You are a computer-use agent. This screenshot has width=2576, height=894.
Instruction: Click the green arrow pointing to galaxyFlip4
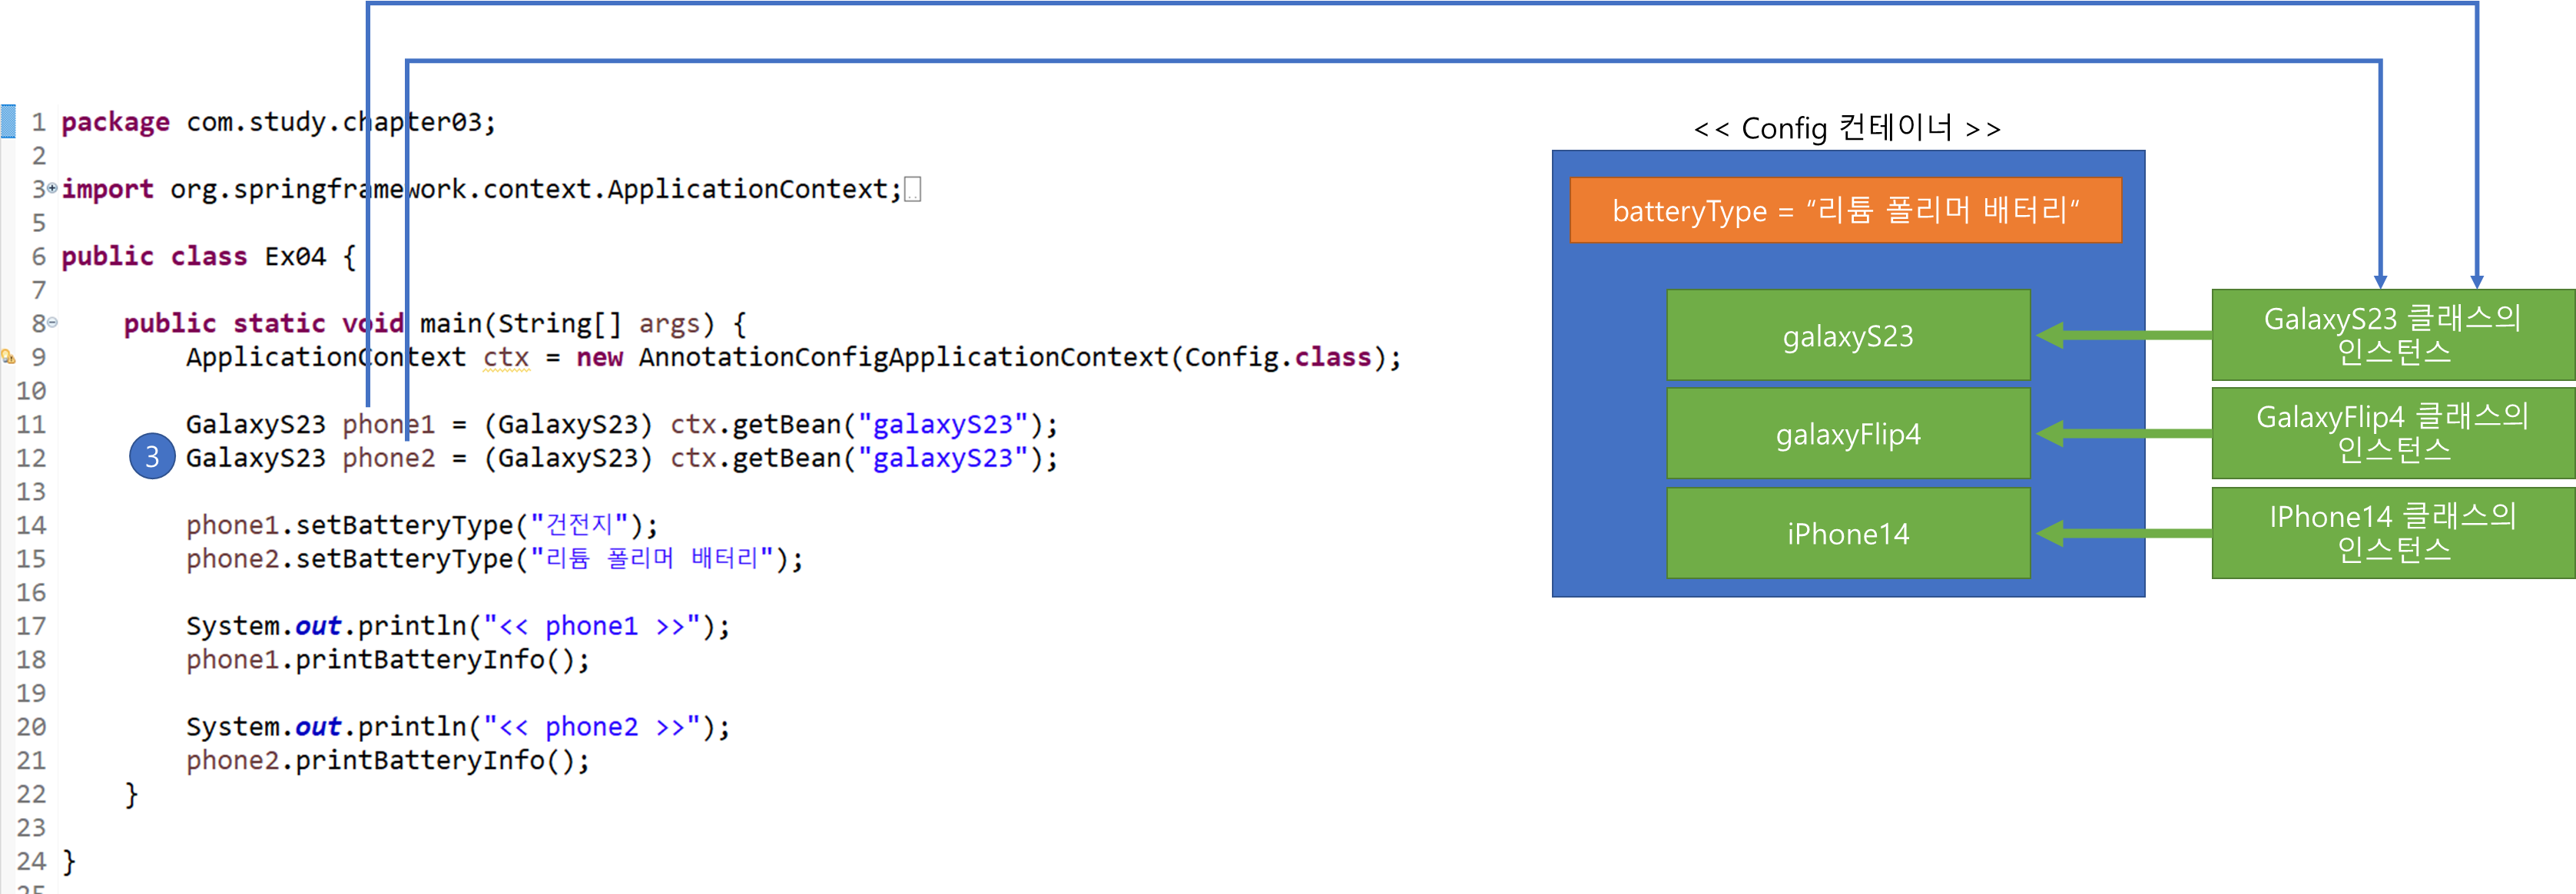click(x=2120, y=434)
